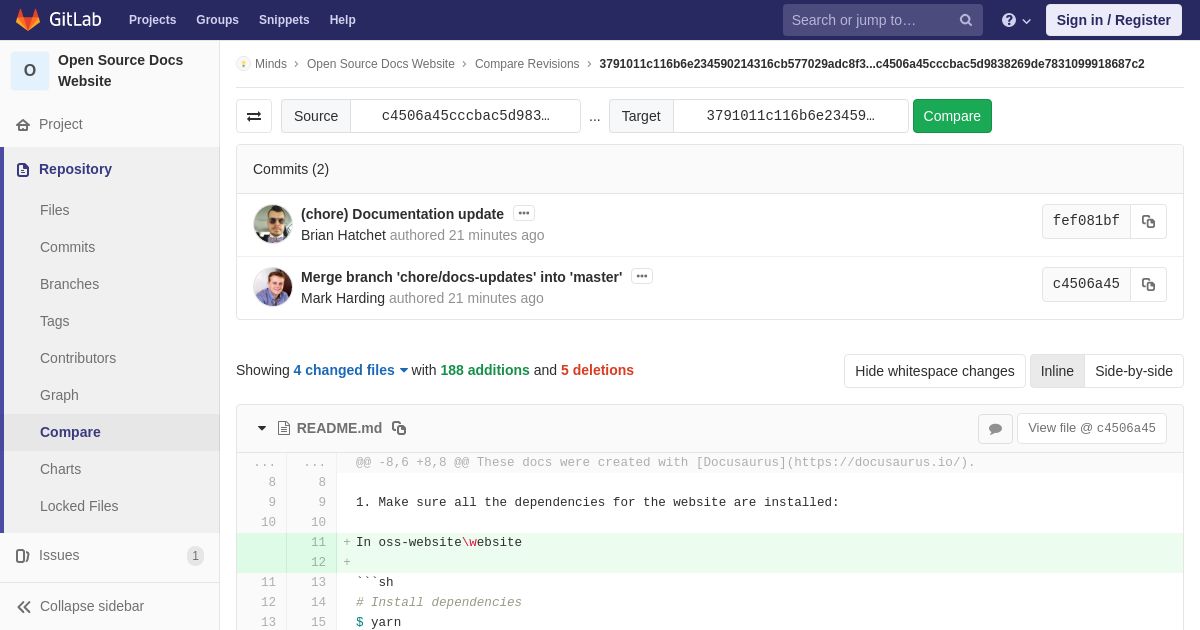This screenshot has height=630, width=1200.
Task: Click the '5 deletions' text
Action: coord(597,370)
